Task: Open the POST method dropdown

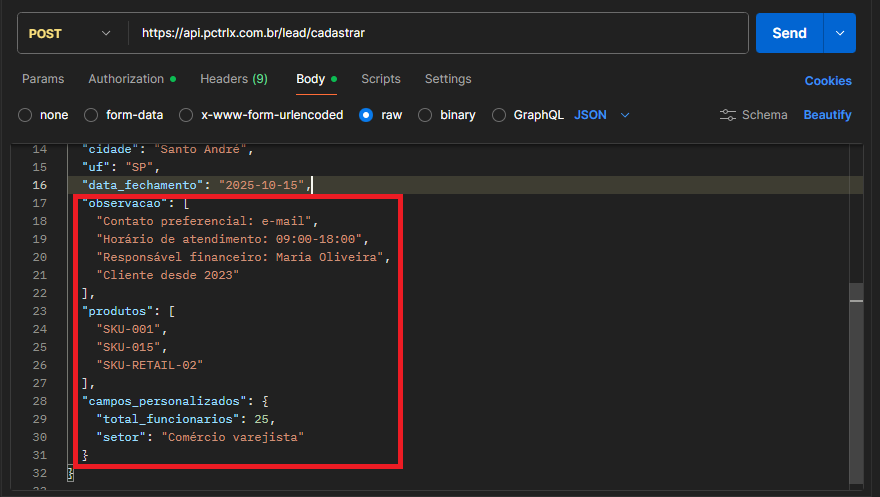Action: (x=70, y=33)
